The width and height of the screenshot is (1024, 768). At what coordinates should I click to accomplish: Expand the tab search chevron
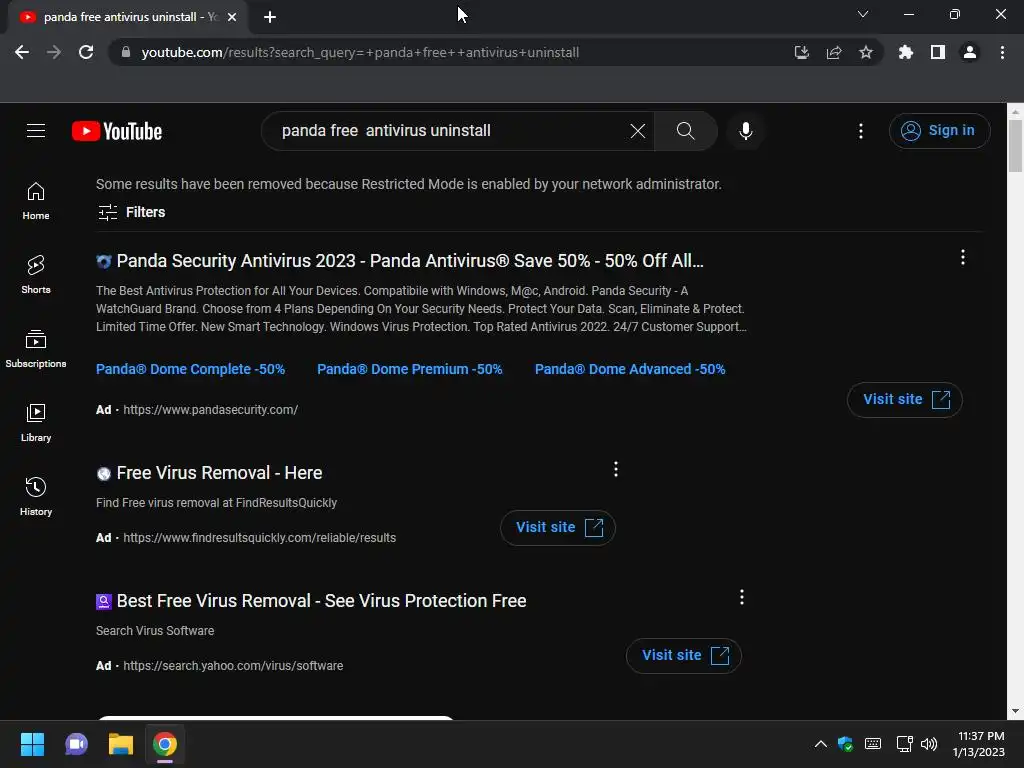click(863, 14)
